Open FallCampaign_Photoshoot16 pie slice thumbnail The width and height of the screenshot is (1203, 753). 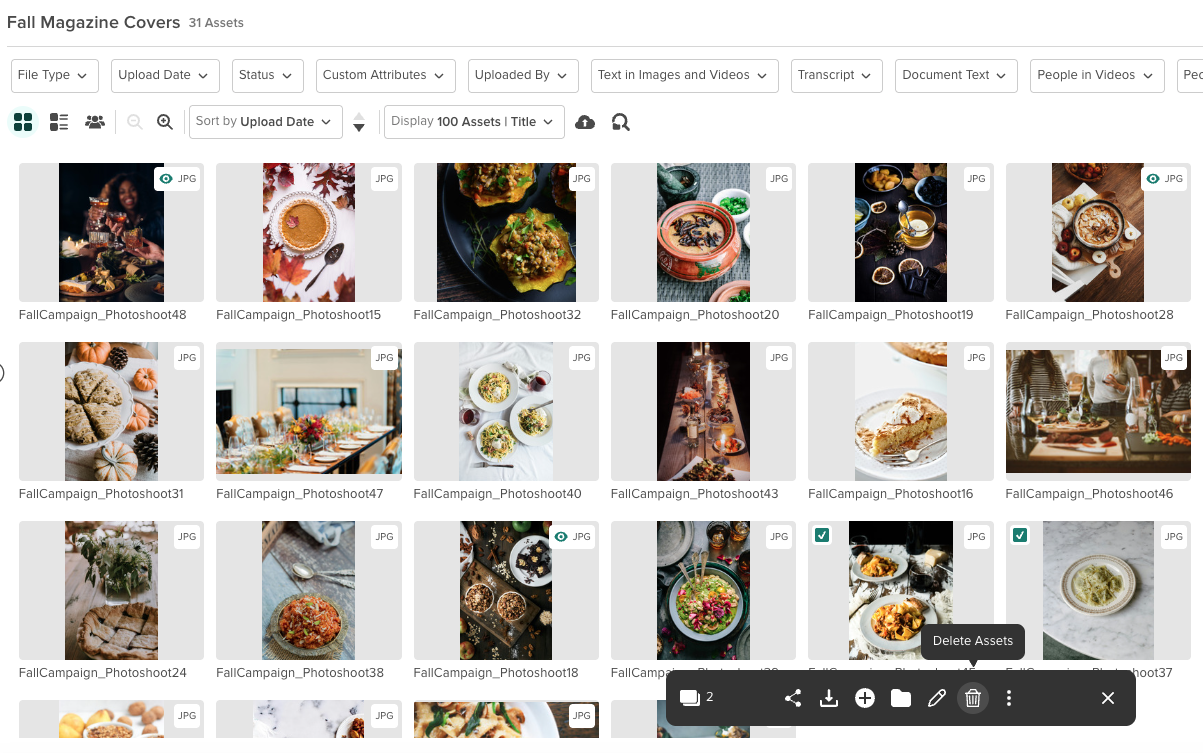click(901, 412)
